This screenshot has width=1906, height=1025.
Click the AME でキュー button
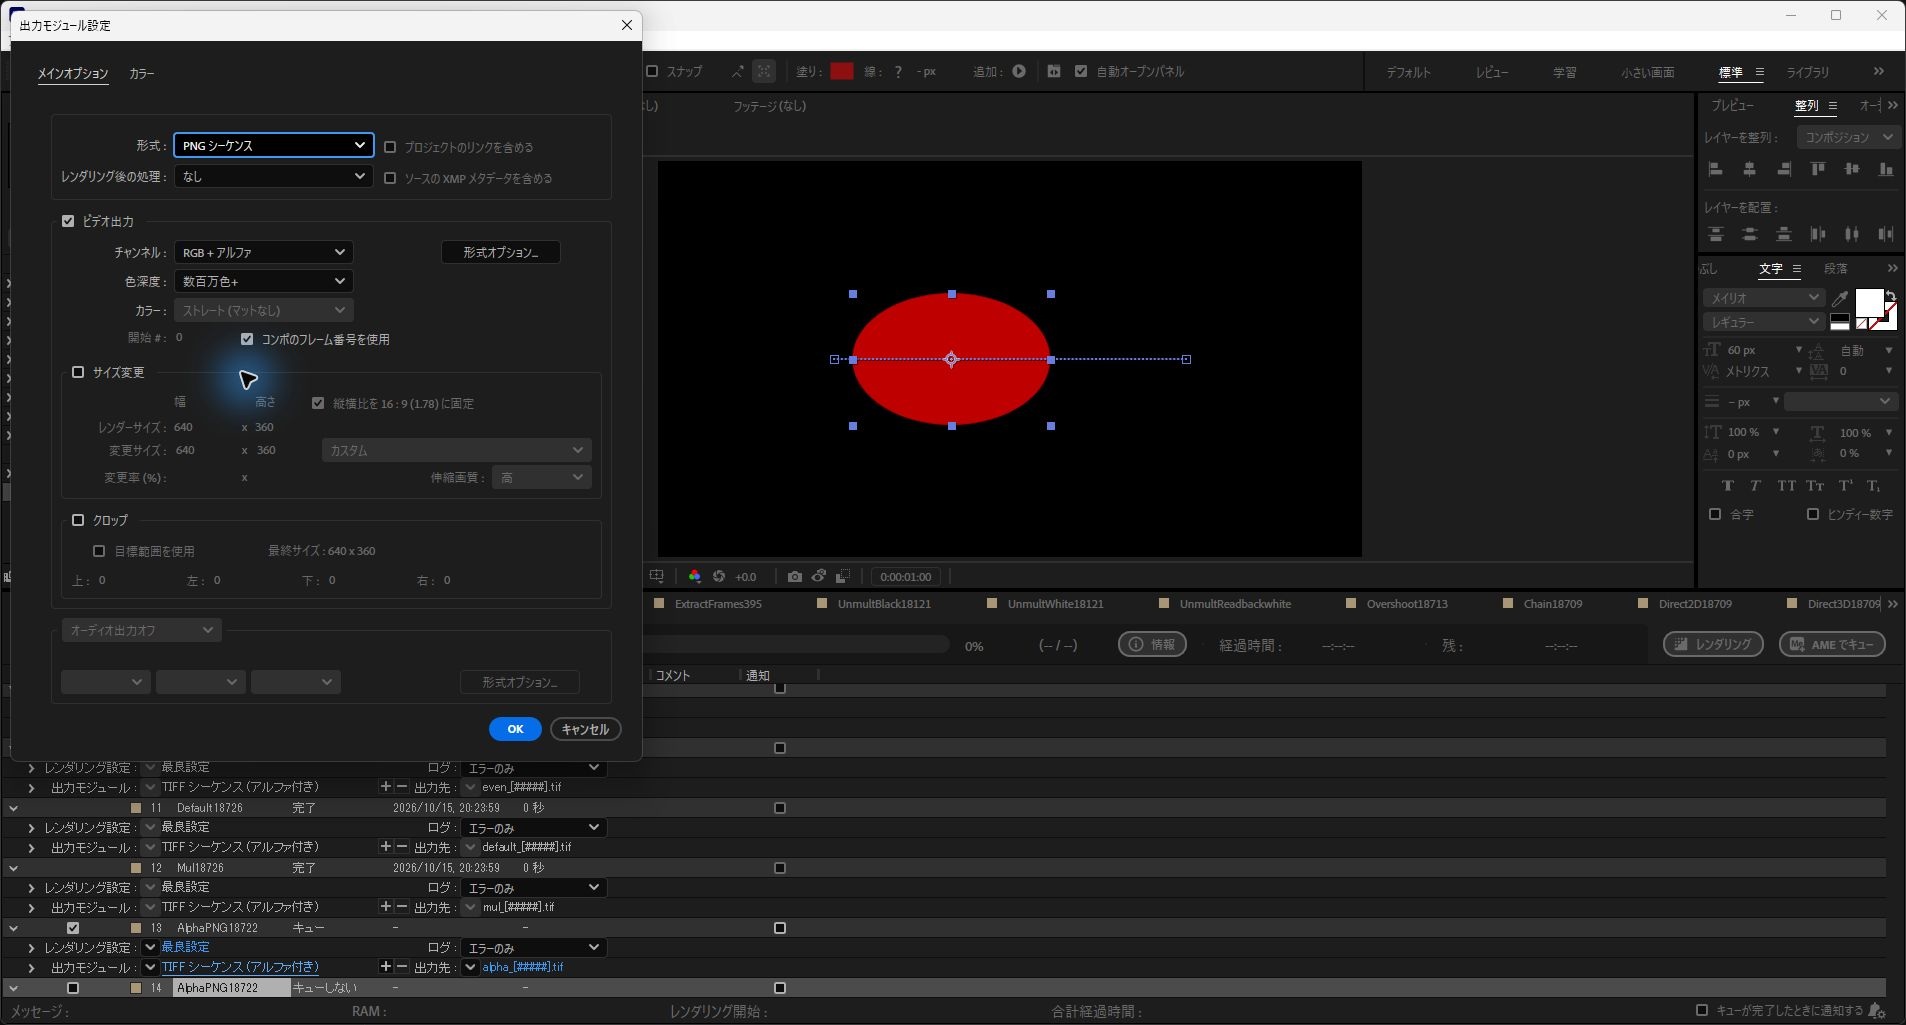1832,644
